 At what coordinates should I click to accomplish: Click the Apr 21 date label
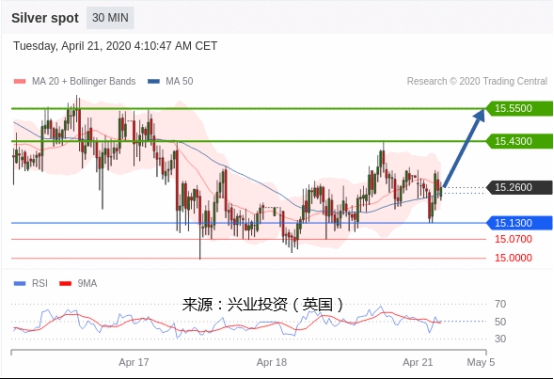[x=418, y=362]
